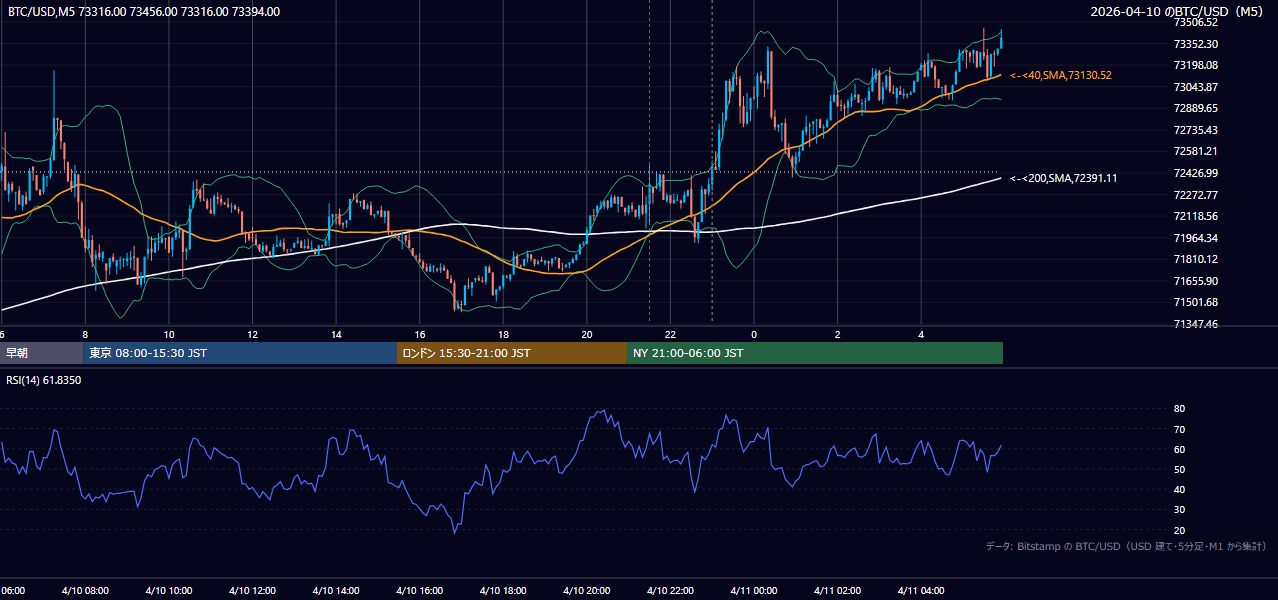Click price chart hour tick 8
Screen dimensions: 1278x600
[86, 335]
